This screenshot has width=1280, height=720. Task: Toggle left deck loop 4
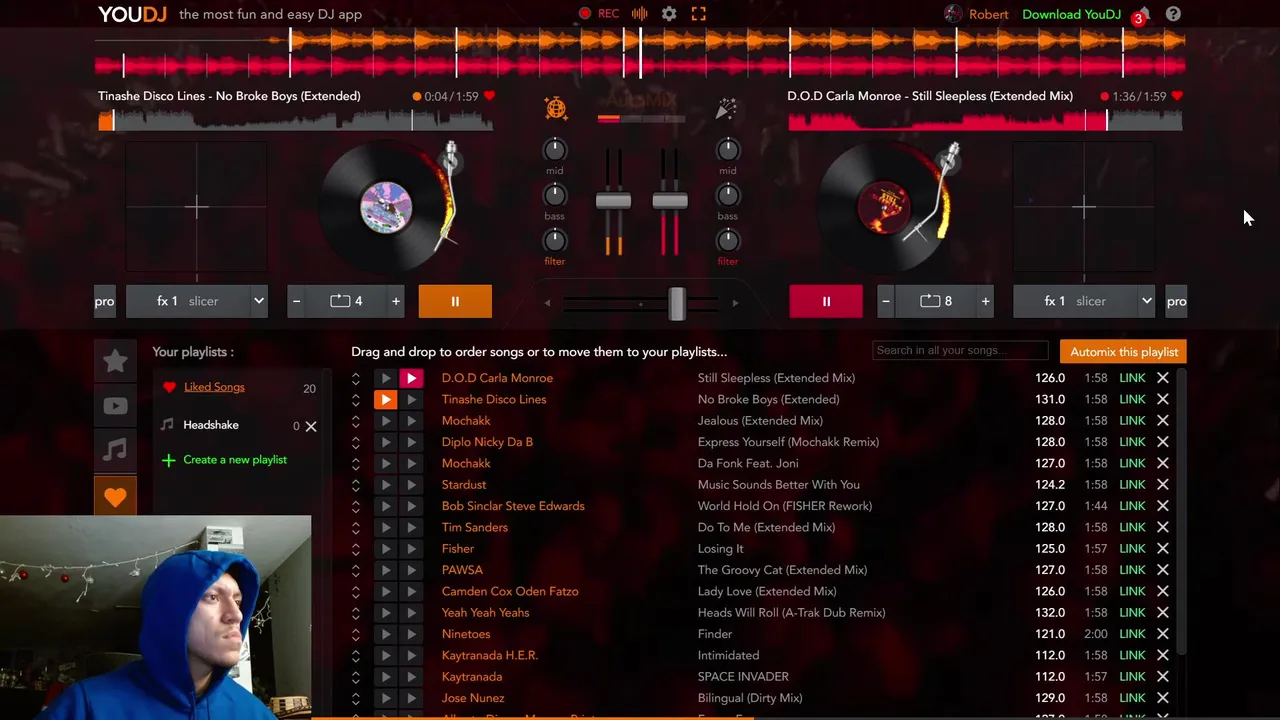click(x=346, y=301)
